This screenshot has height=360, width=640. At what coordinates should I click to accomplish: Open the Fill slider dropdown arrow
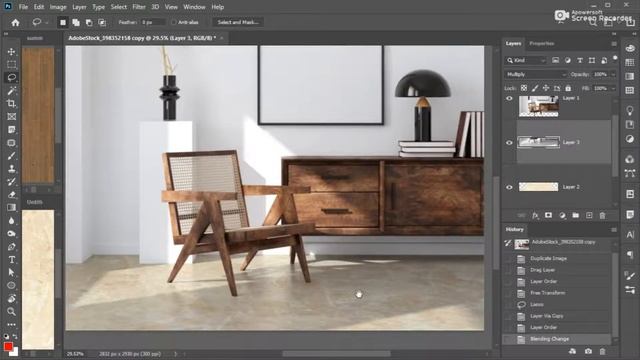(x=613, y=88)
